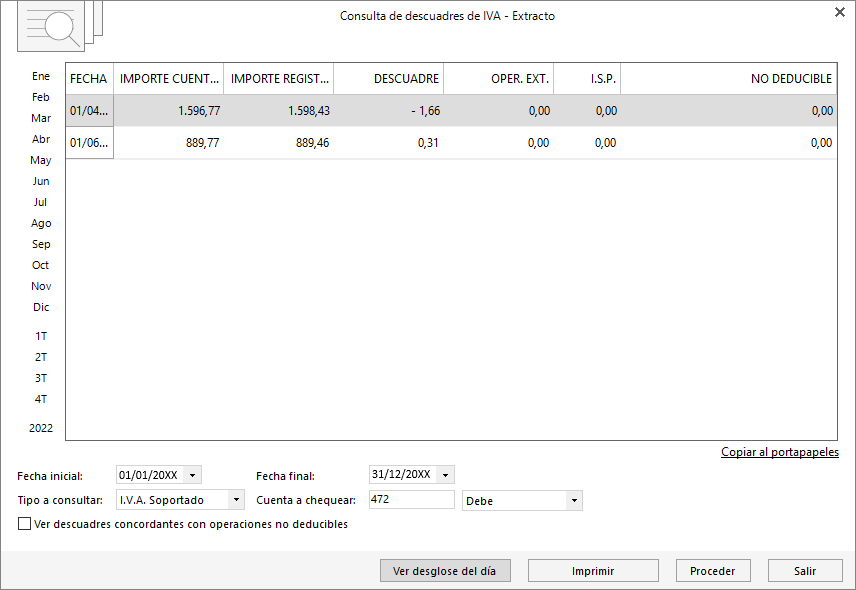Select the Jun month filter

click(41, 181)
